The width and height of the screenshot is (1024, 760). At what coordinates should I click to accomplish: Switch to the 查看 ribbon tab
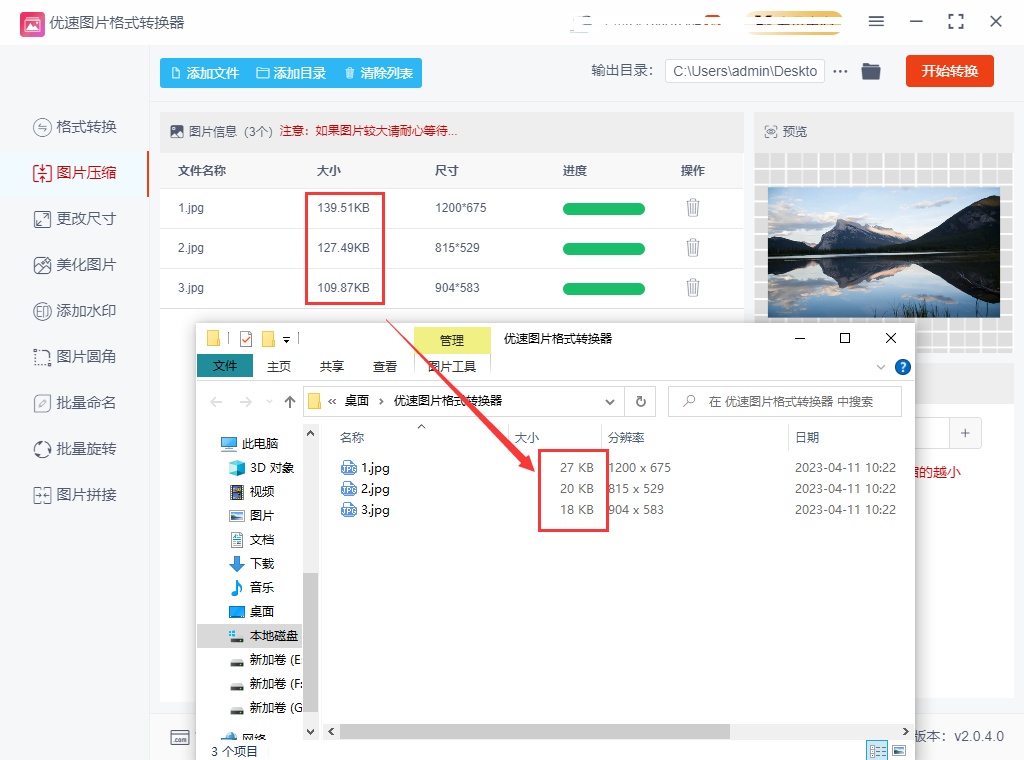coord(385,366)
